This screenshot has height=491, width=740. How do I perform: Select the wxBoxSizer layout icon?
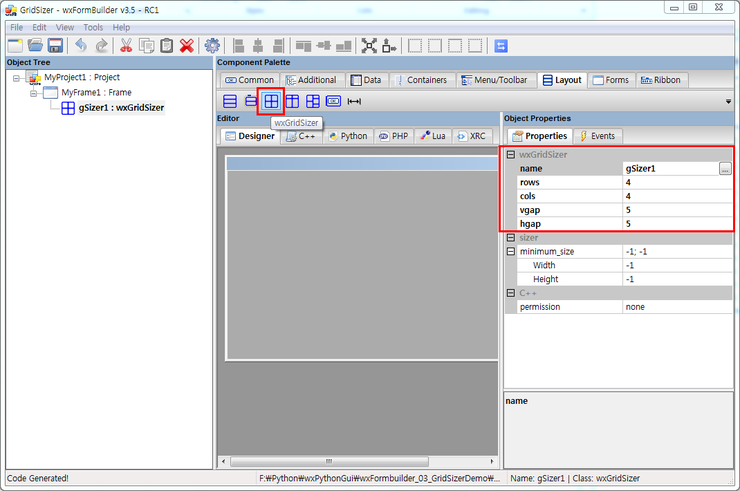click(x=230, y=101)
